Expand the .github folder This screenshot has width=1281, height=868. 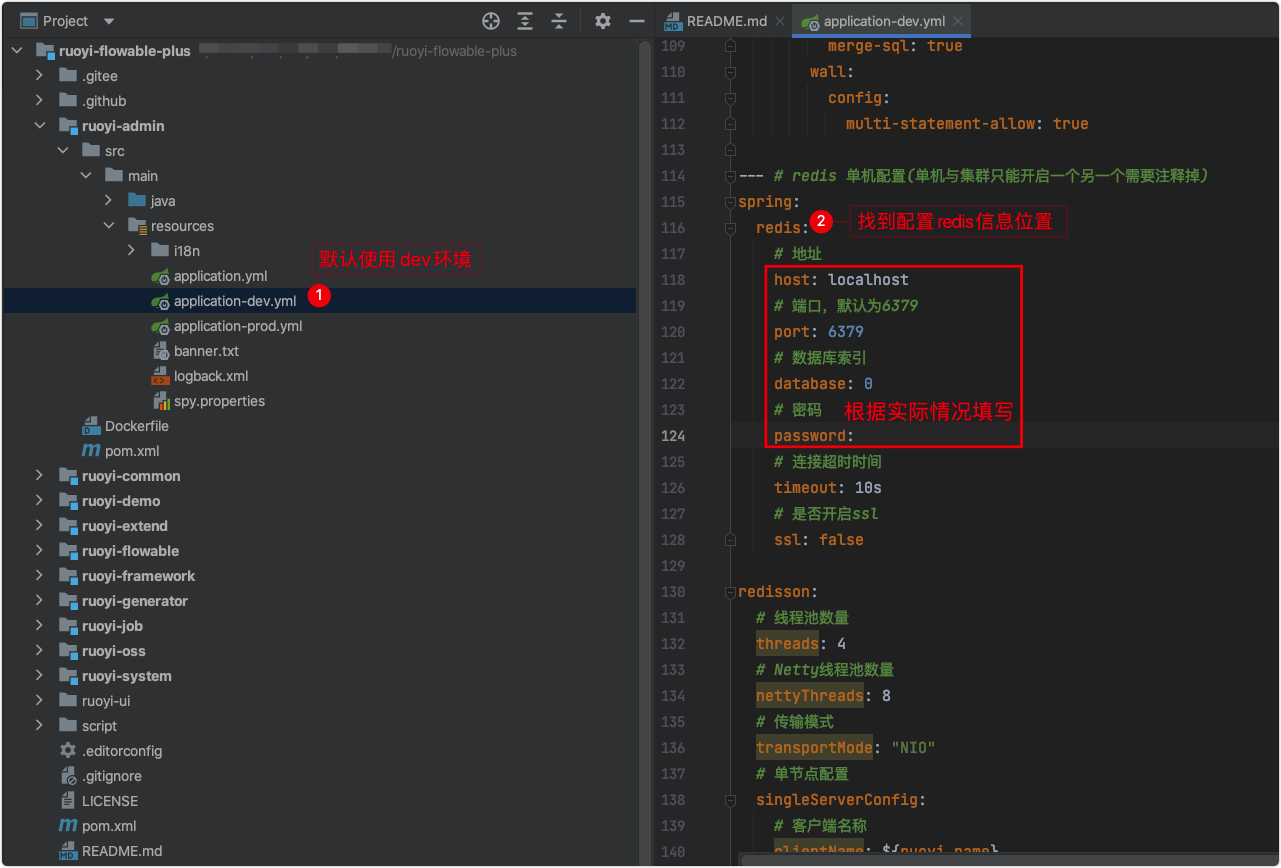[39, 101]
